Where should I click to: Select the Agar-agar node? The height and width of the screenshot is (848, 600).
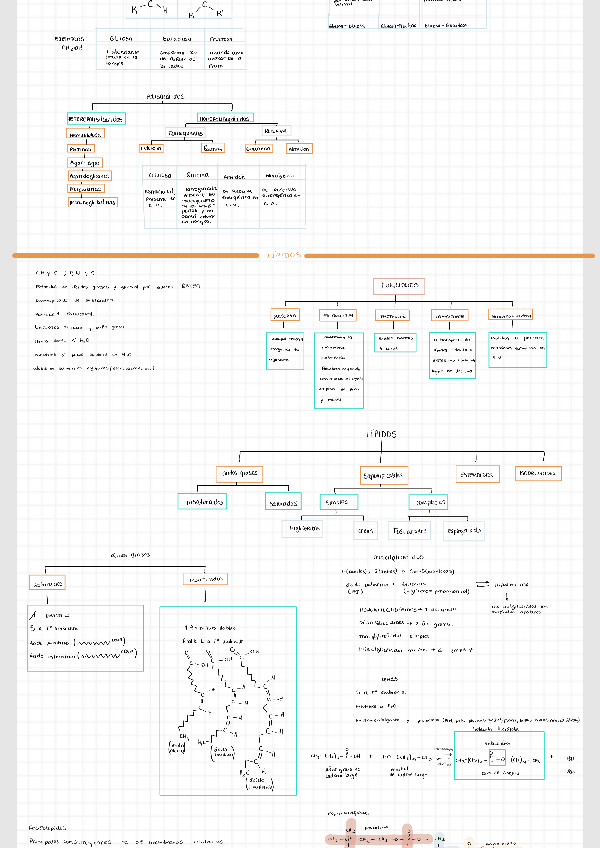coord(85,162)
